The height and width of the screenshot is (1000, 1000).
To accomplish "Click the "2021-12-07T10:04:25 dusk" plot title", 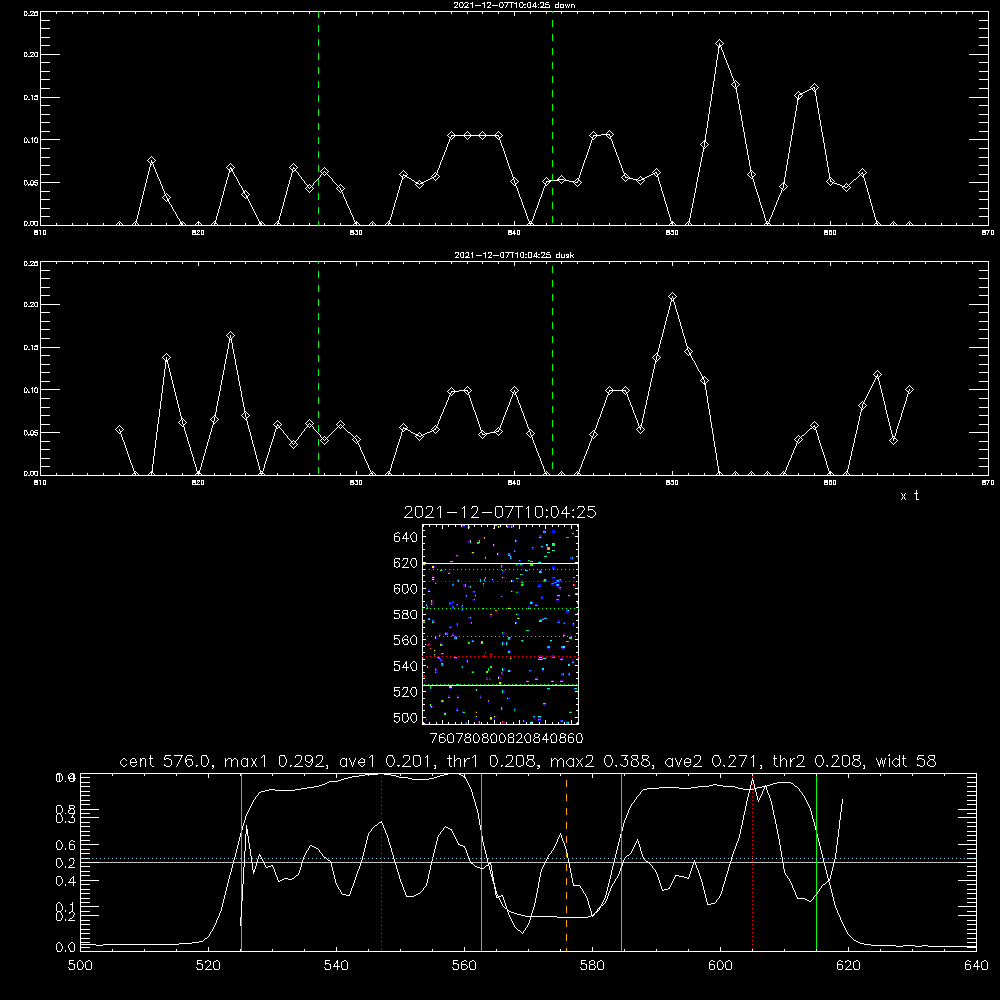I will (x=514, y=255).
